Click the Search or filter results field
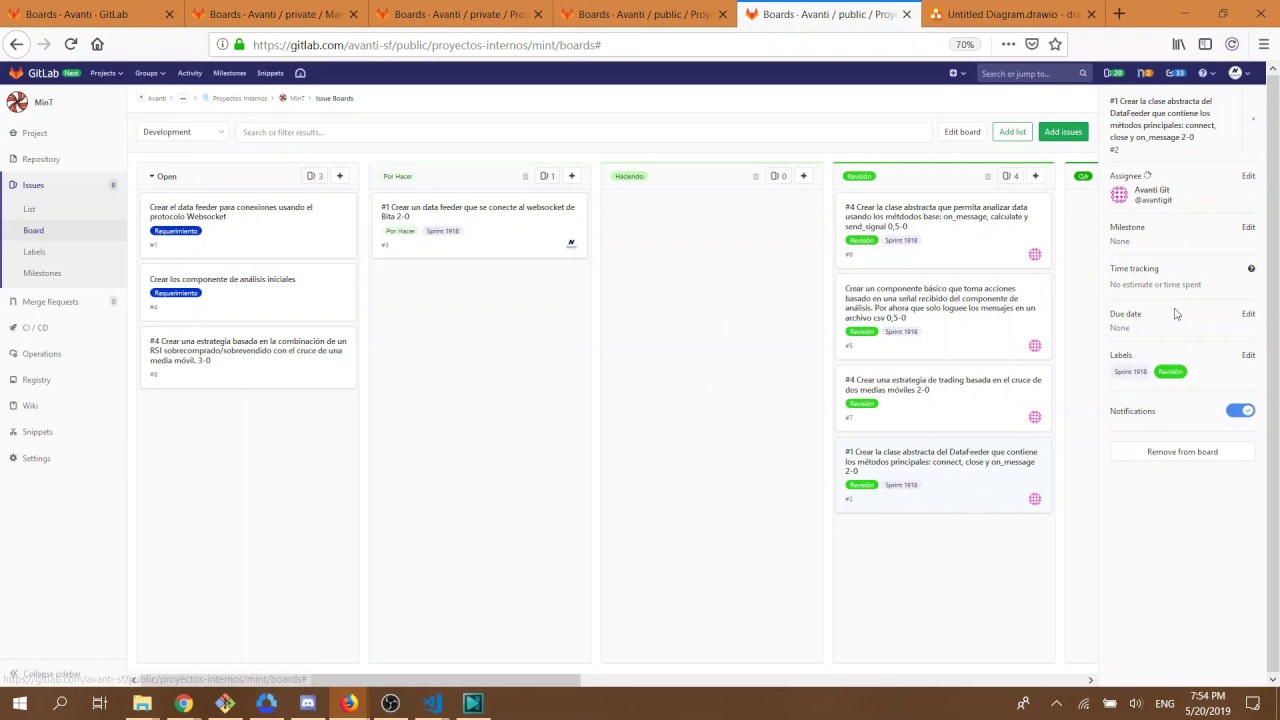The width and height of the screenshot is (1280, 720). coord(583,132)
